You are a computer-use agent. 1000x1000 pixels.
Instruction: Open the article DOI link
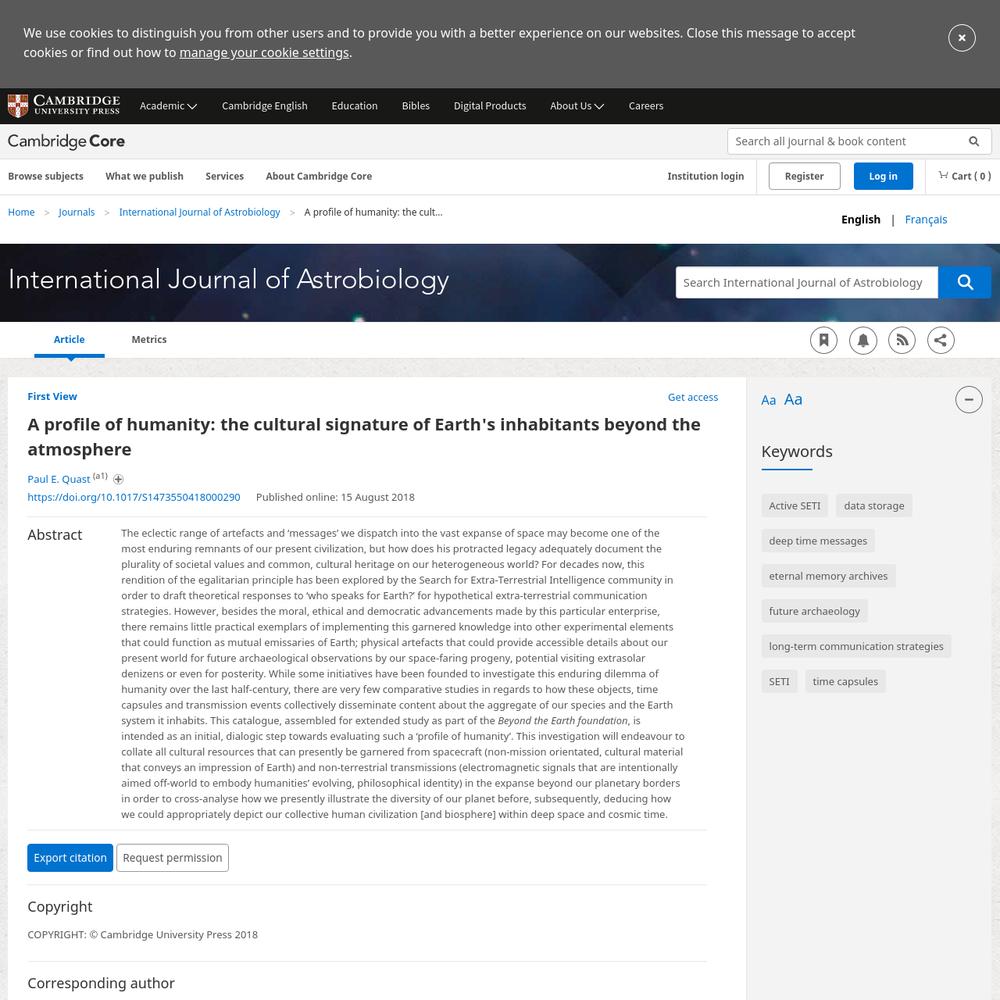click(x=134, y=497)
